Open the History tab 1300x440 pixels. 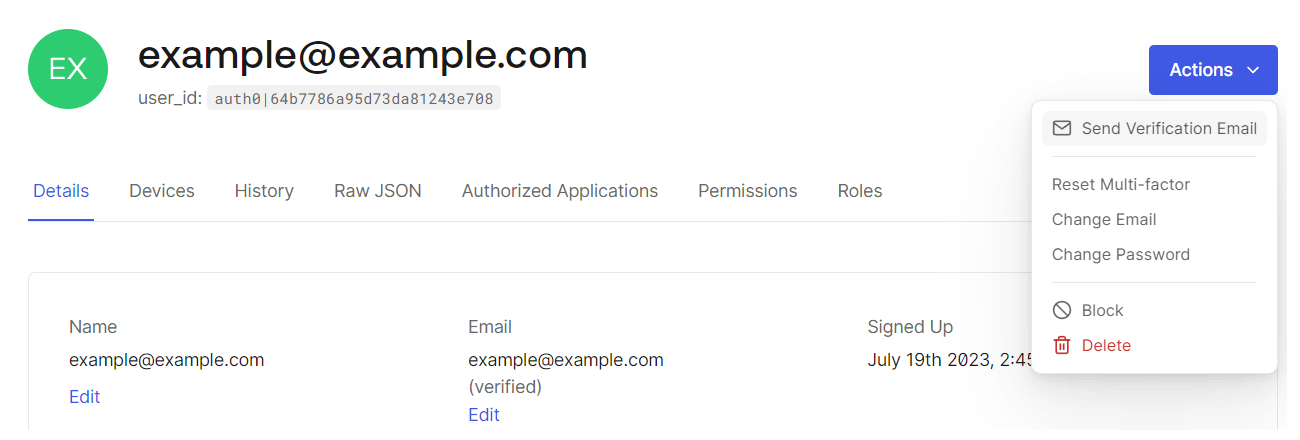[x=264, y=190]
